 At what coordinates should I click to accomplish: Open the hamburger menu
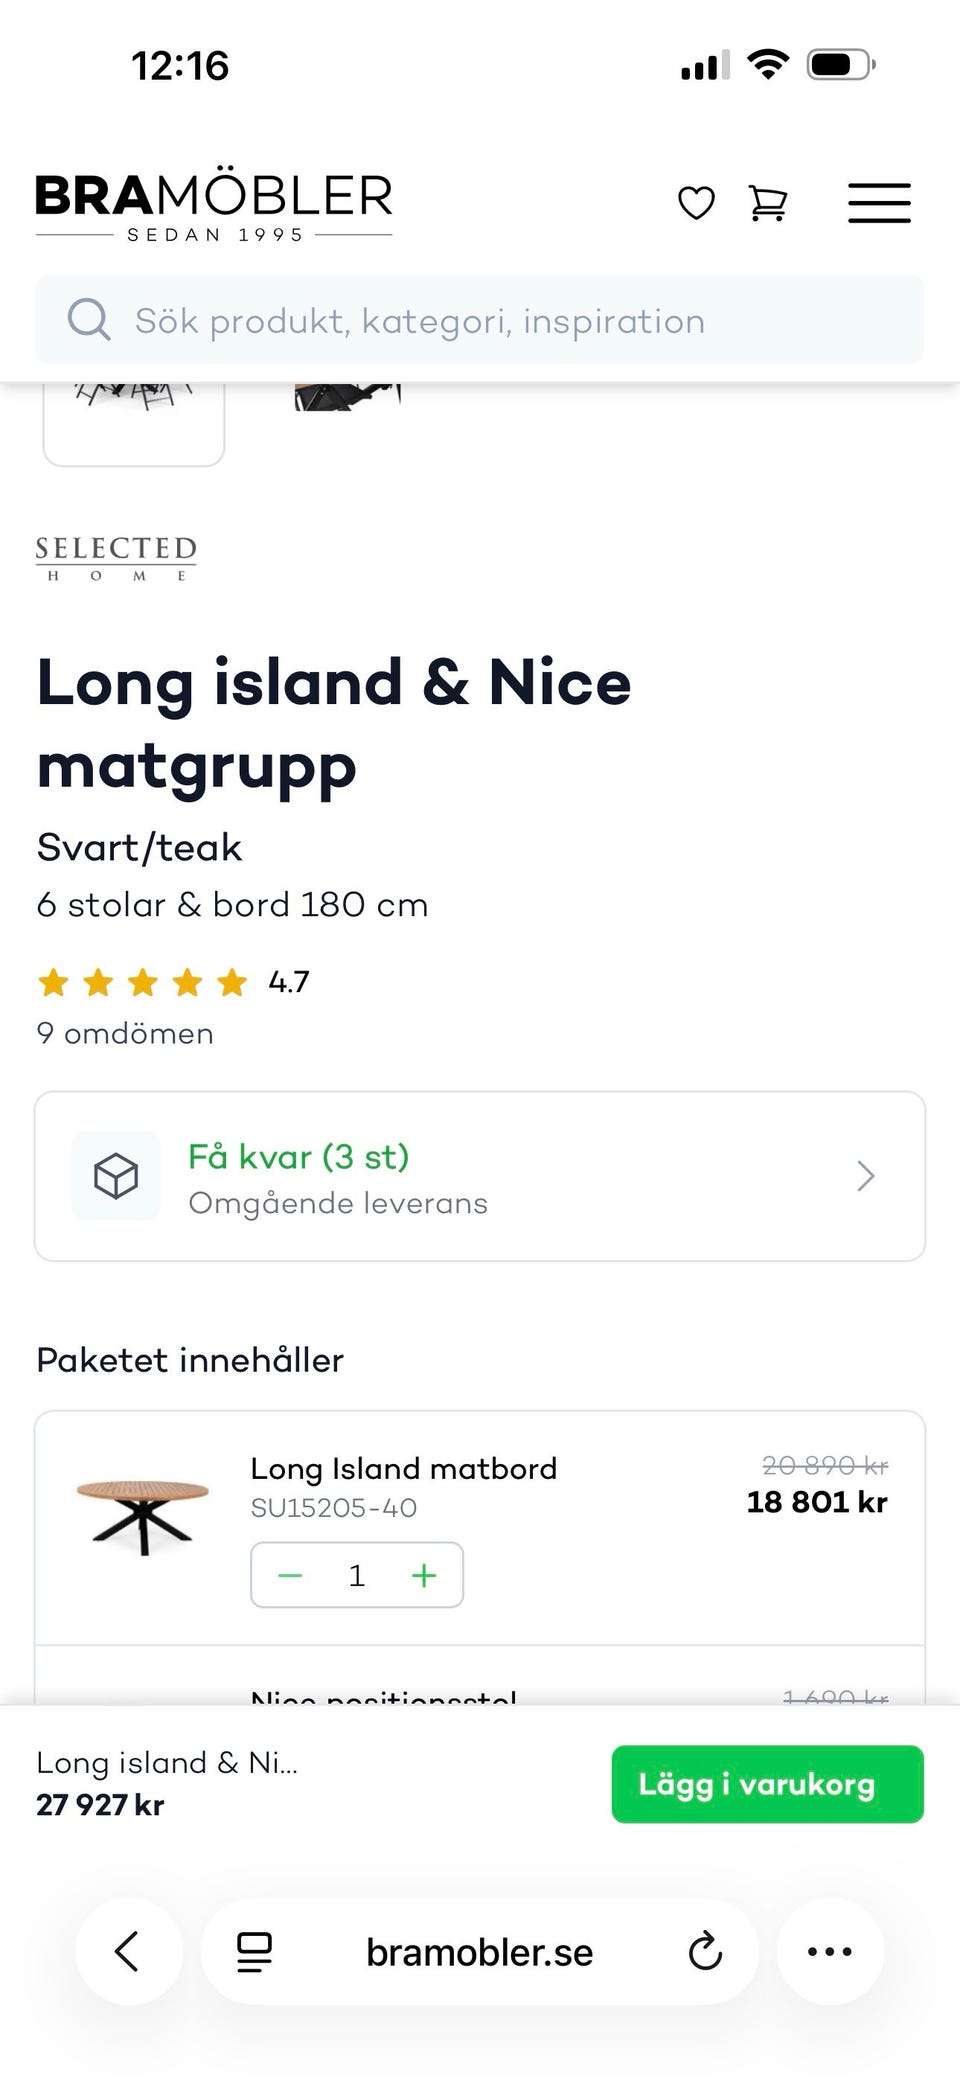(x=879, y=203)
